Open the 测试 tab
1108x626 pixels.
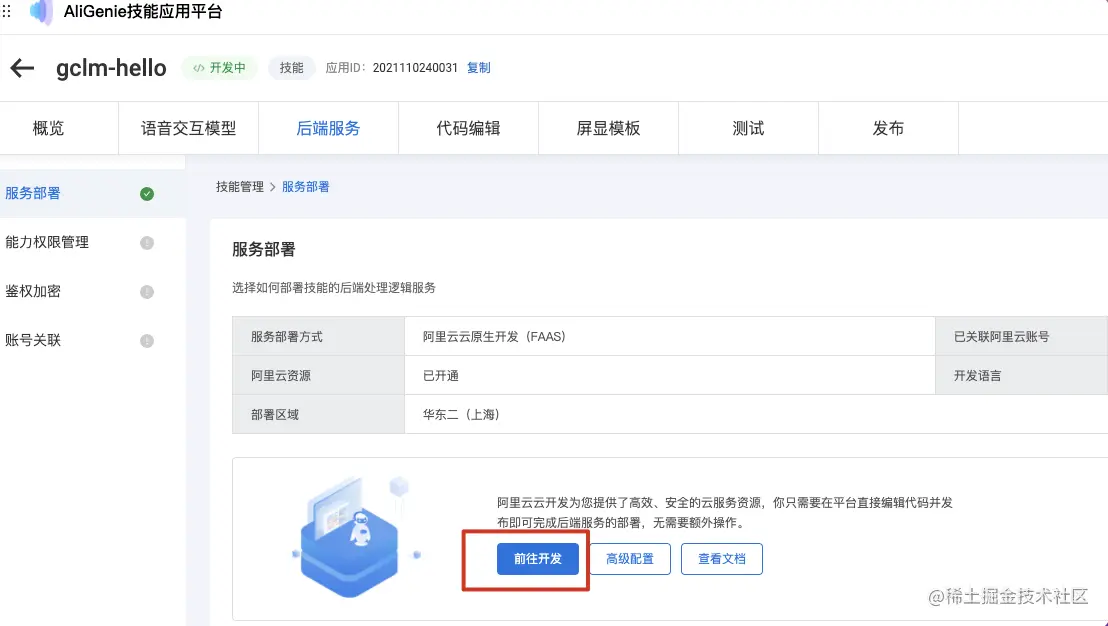coord(748,128)
